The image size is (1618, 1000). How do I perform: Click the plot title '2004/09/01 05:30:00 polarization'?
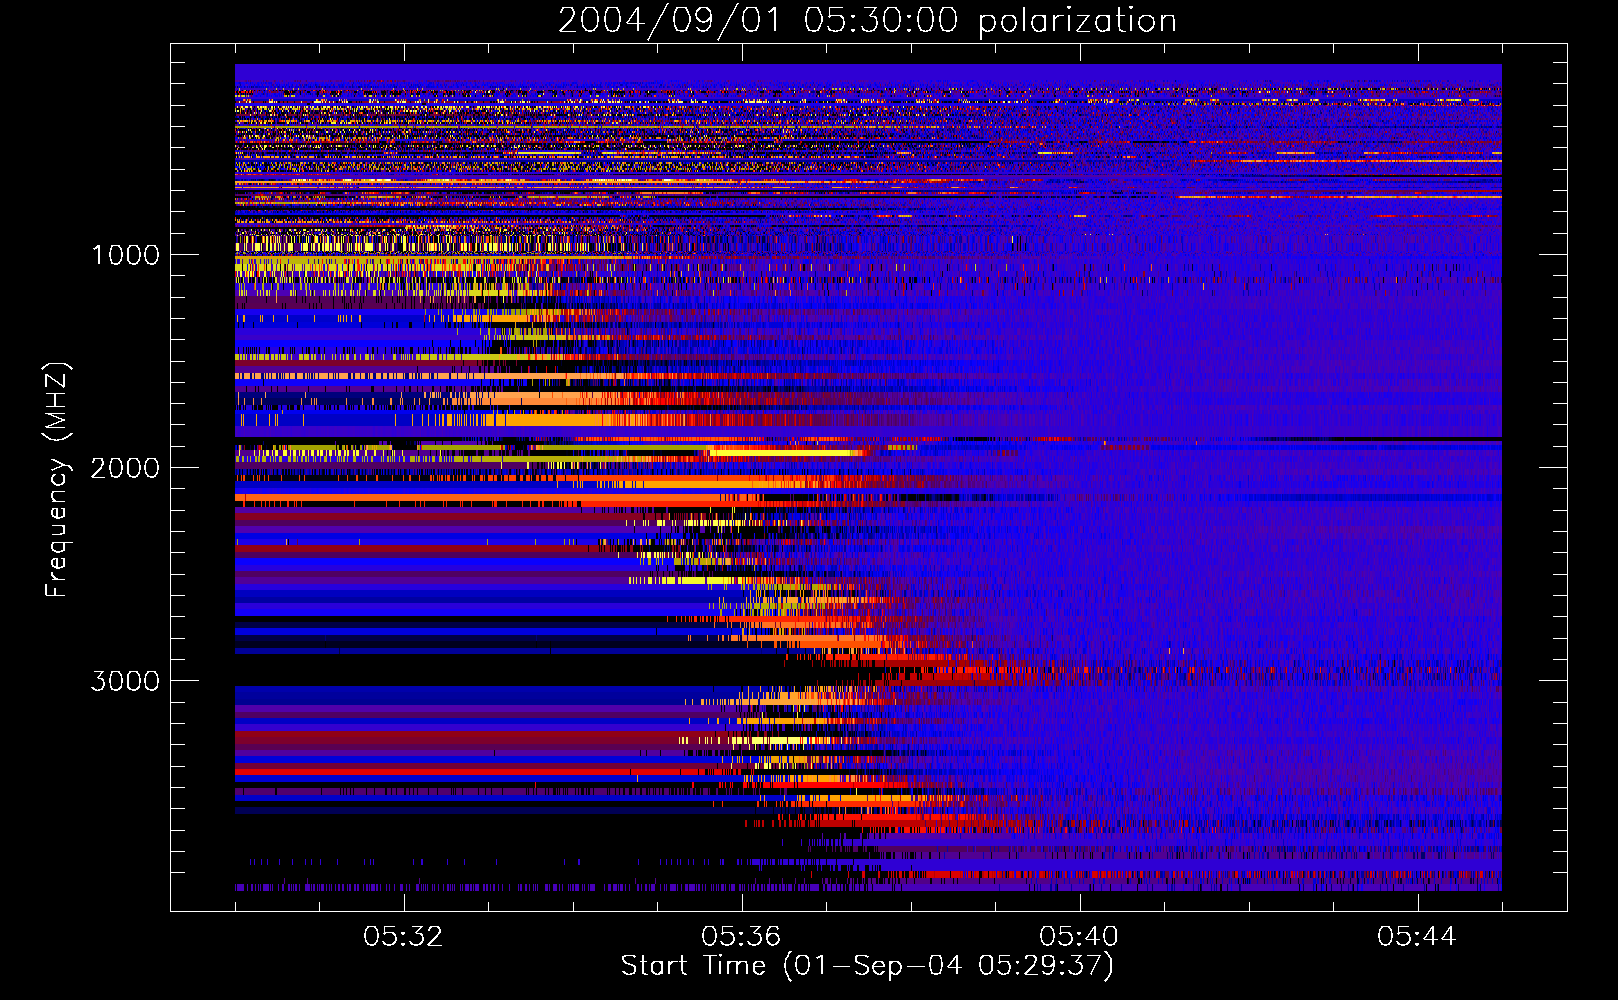point(867,21)
